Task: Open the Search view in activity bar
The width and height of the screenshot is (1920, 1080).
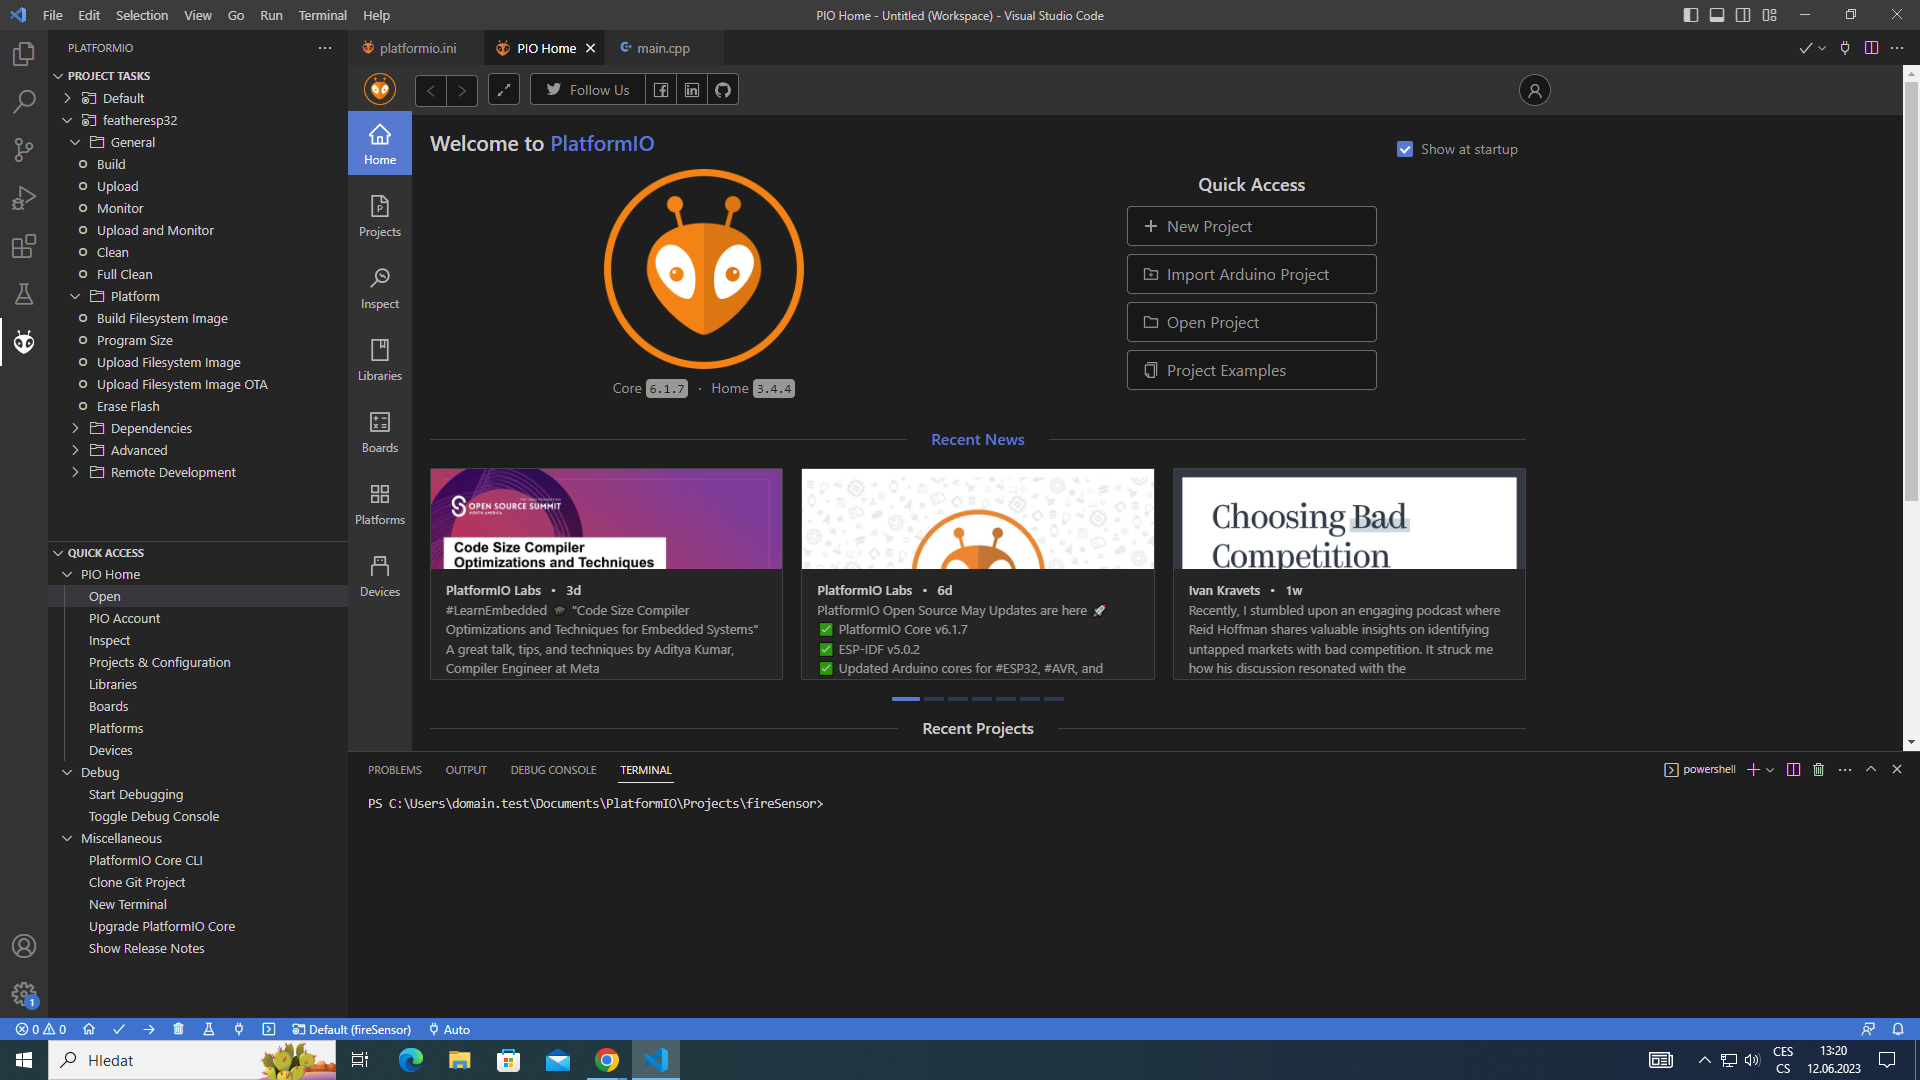Action: [x=24, y=102]
